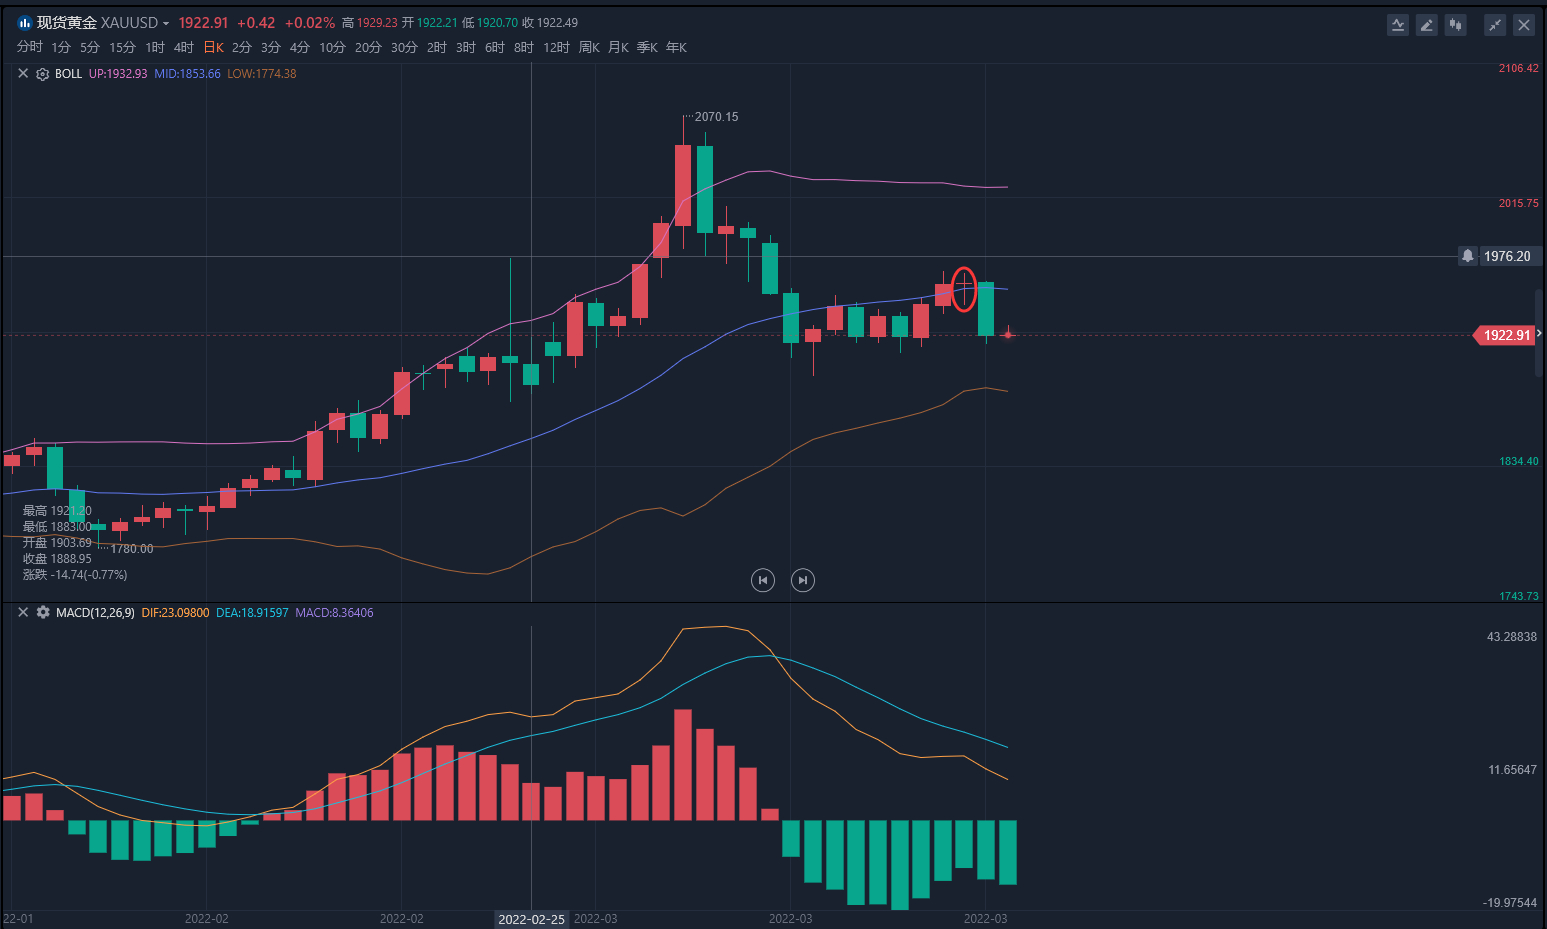Click the BOLL UP:1932.93 value

118,74
